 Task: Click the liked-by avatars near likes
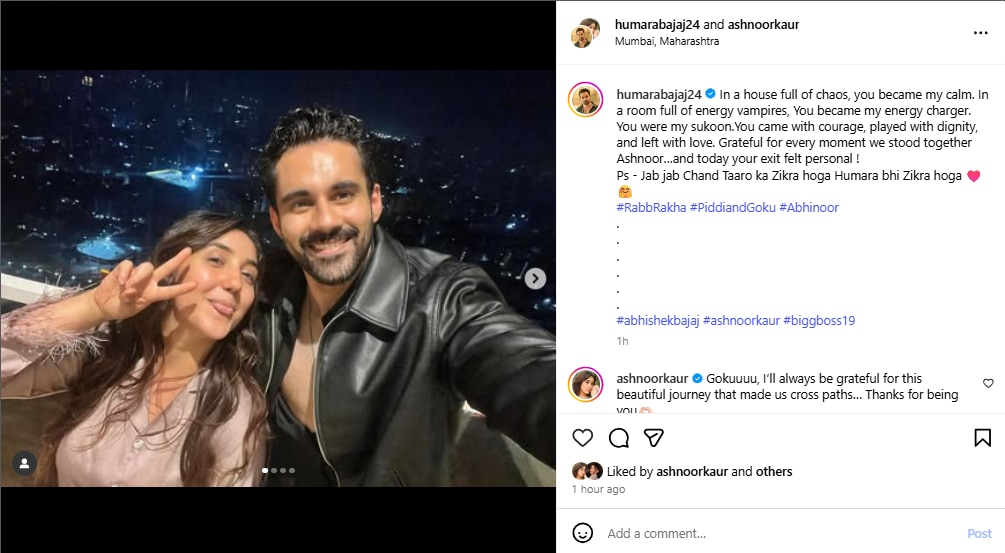586,471
